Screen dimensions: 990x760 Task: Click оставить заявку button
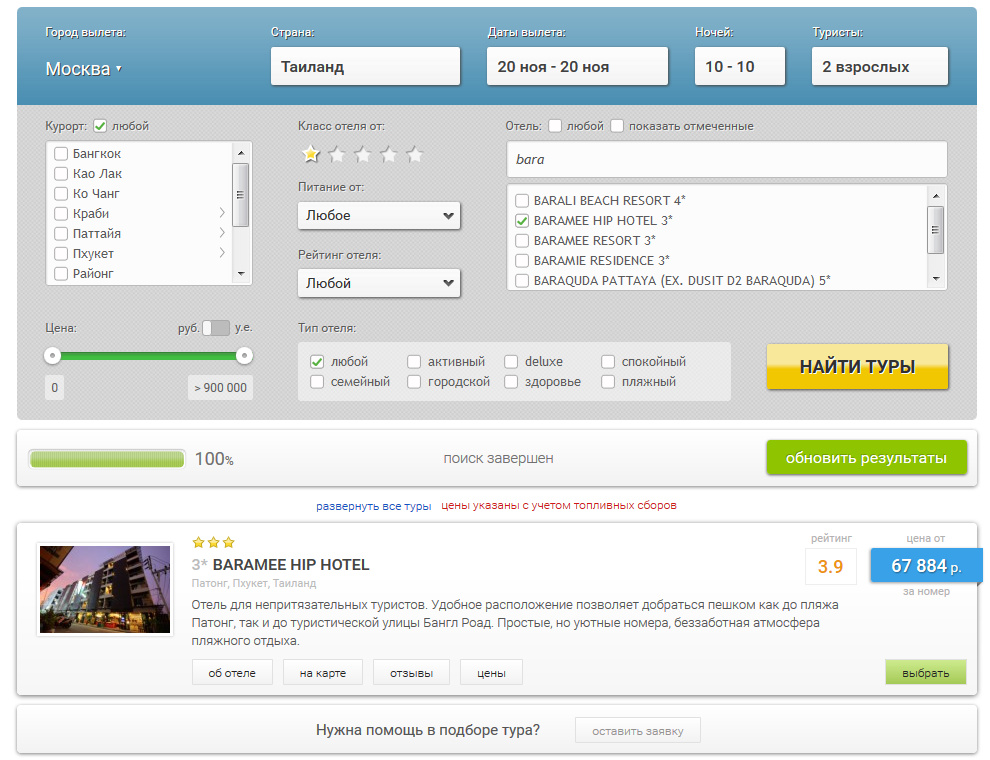click(638, 731)
